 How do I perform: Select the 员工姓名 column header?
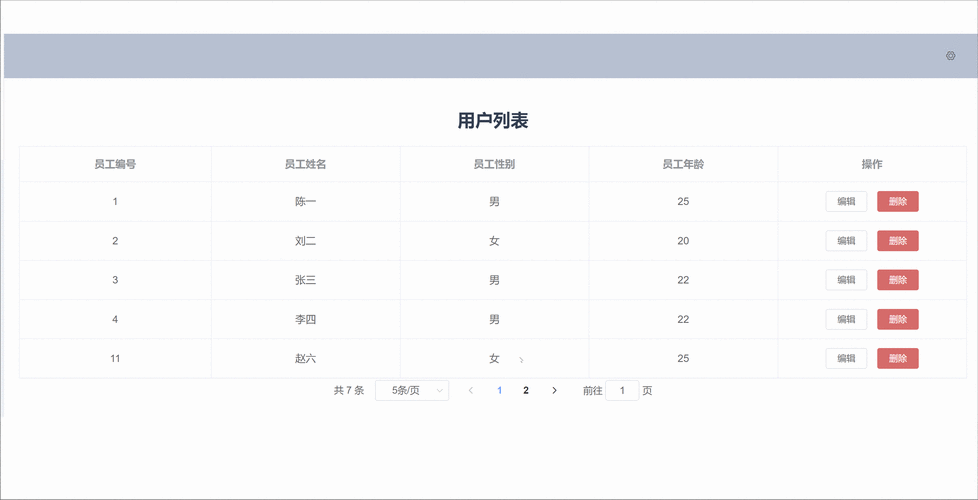305,164
